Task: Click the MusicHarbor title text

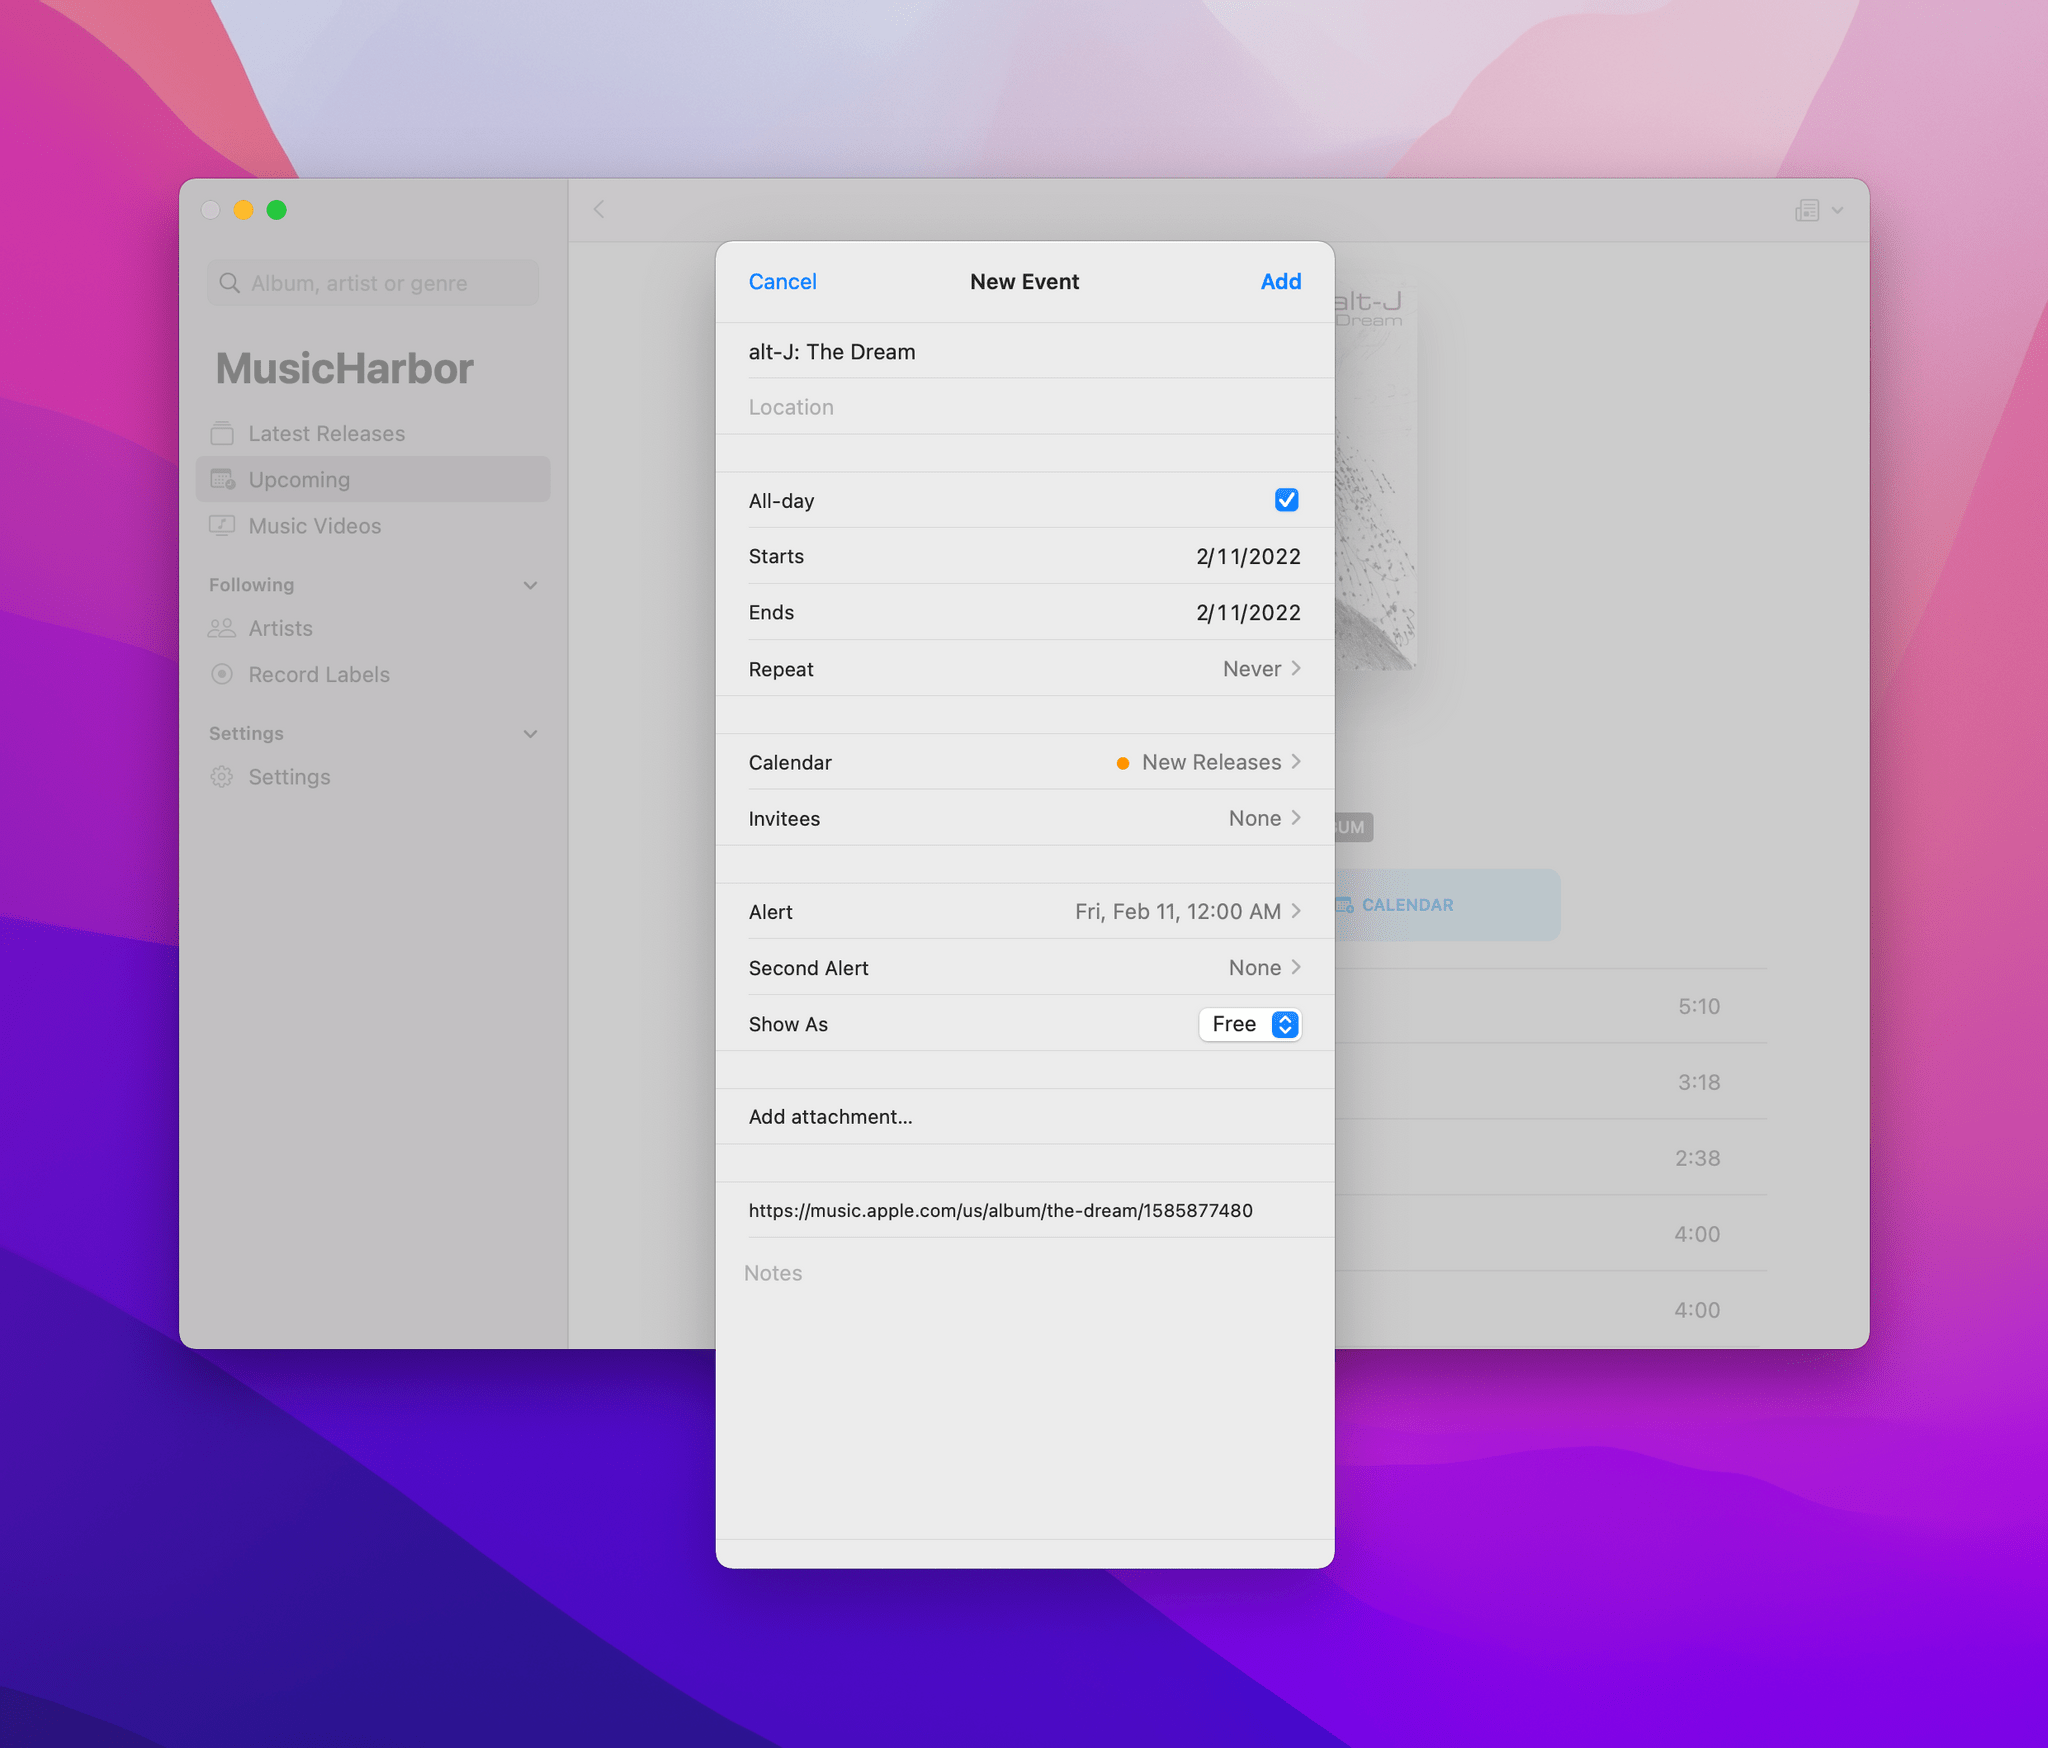Action: (344, 369)
